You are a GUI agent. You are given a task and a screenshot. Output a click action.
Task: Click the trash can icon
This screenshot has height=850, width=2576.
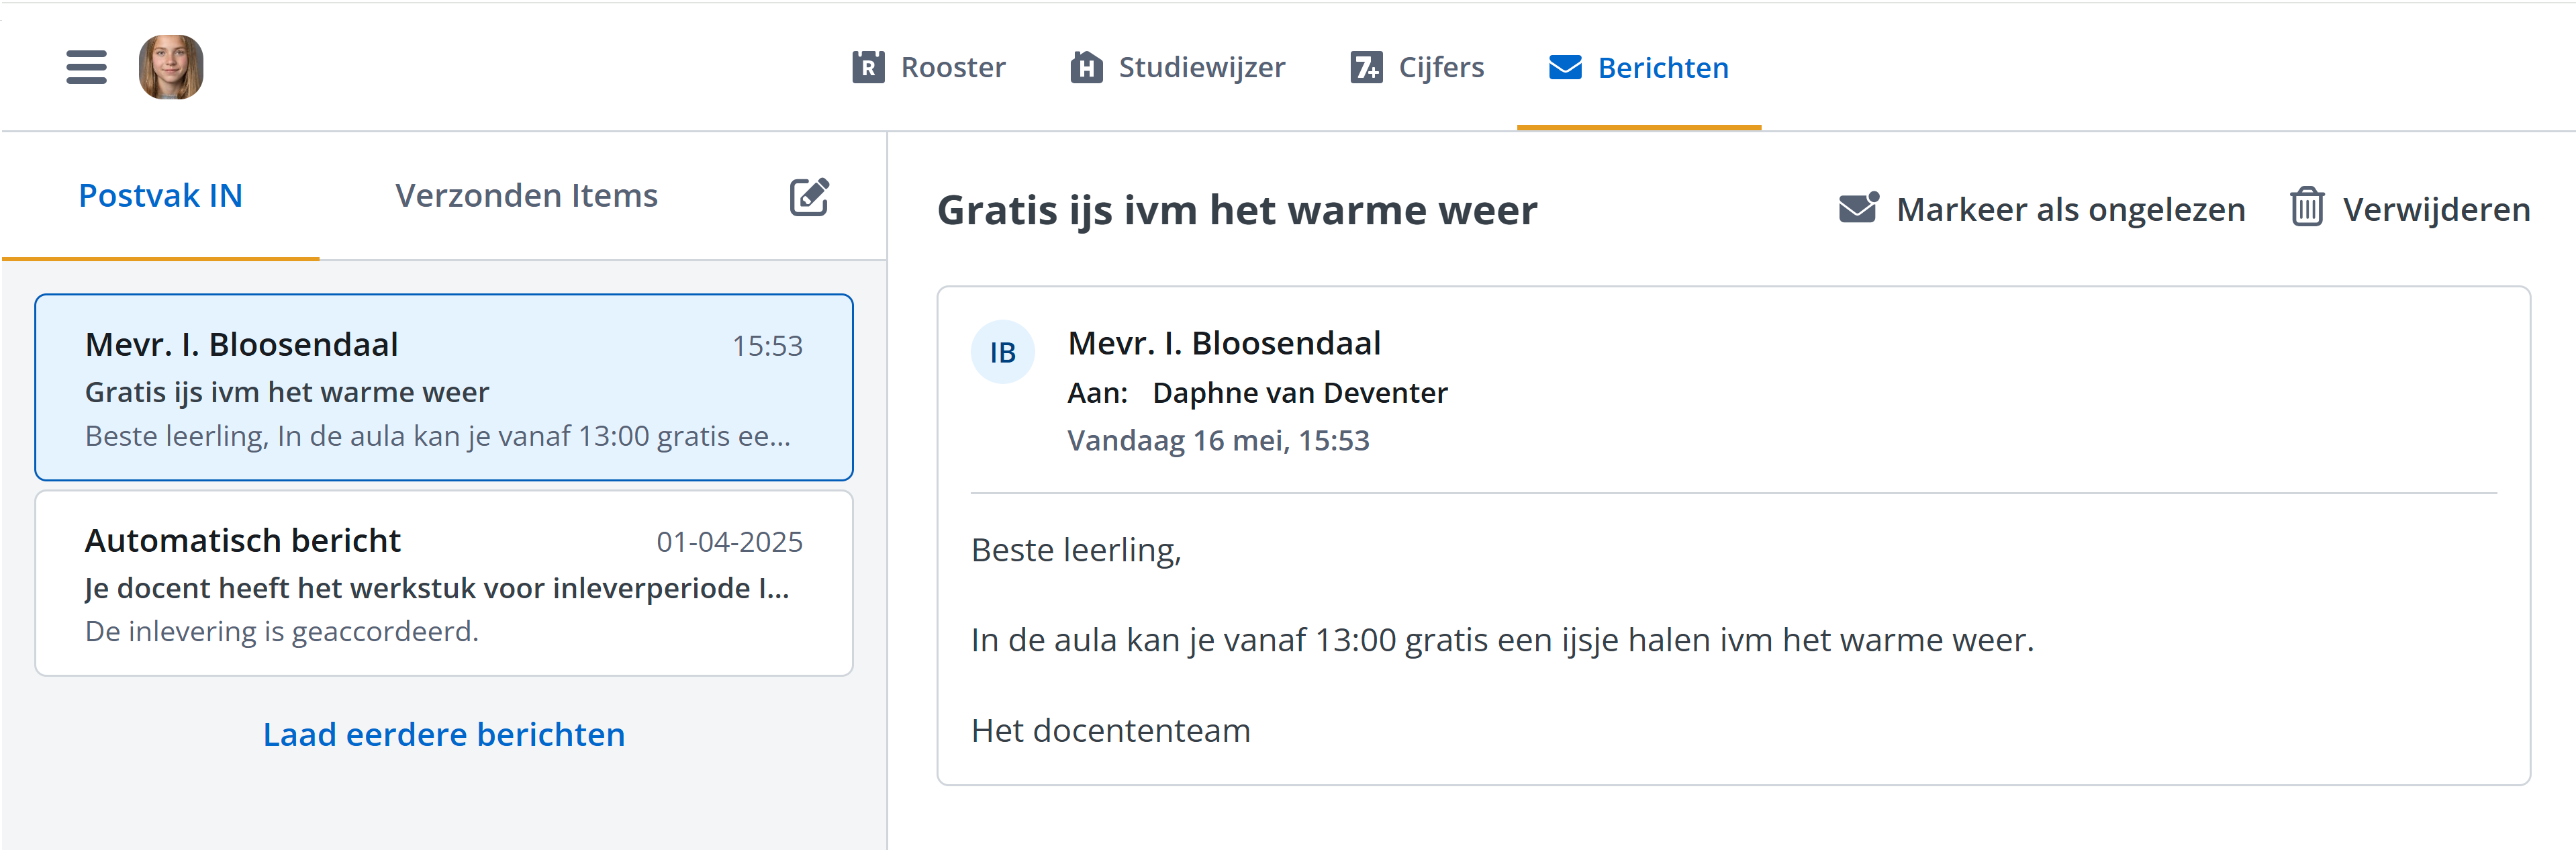click(x=2306, y=208)
